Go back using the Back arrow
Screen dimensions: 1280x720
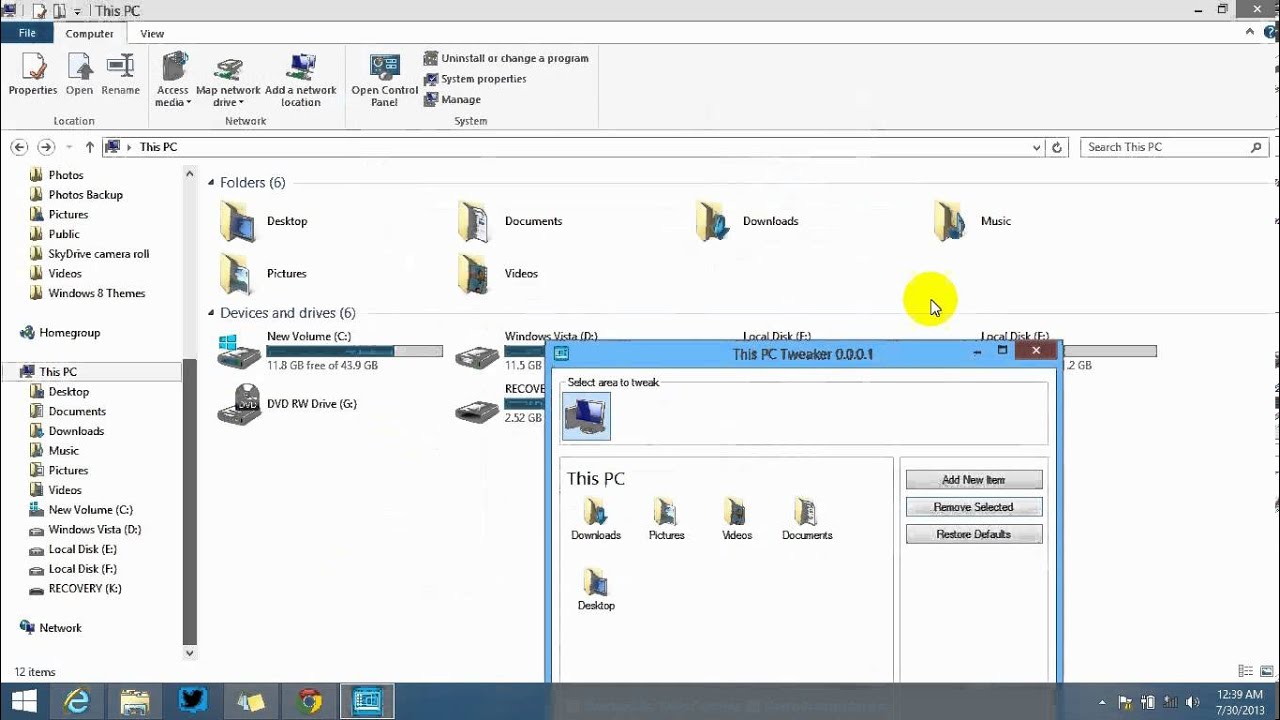click(19, 147)
